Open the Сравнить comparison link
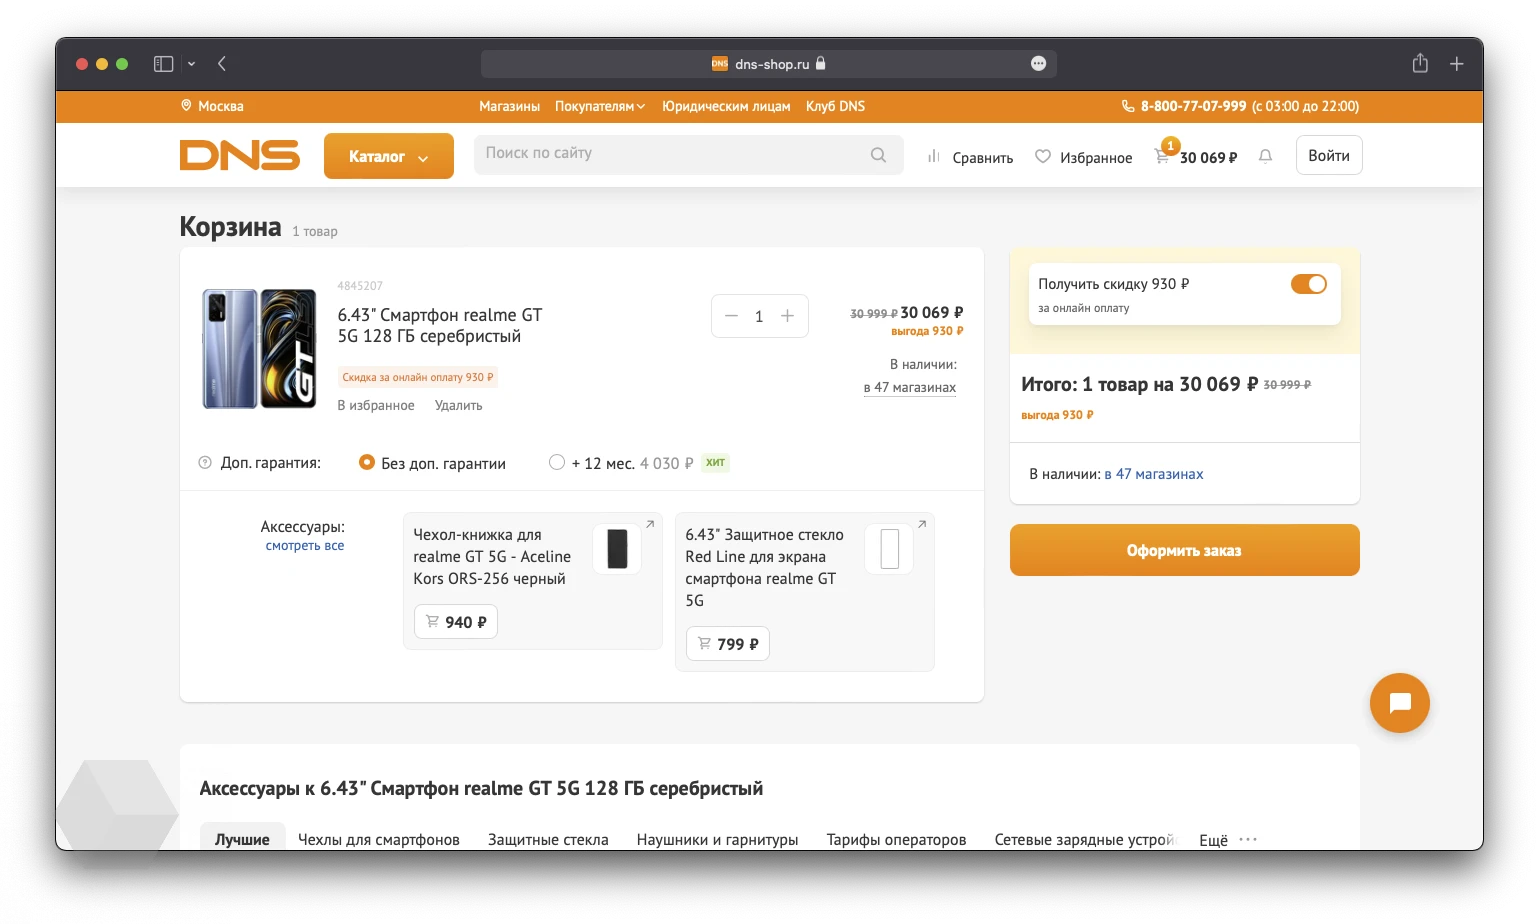 [x=970, y=157]
